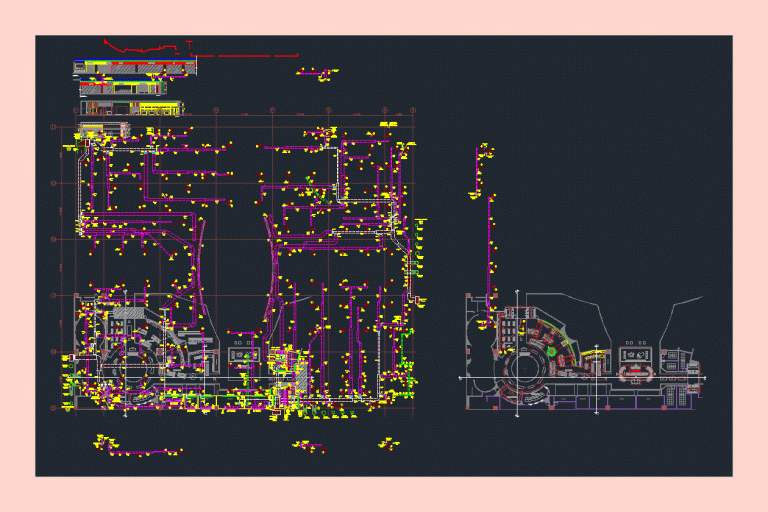
Task: Click the CAD drawing preview image
Action: 384,256
